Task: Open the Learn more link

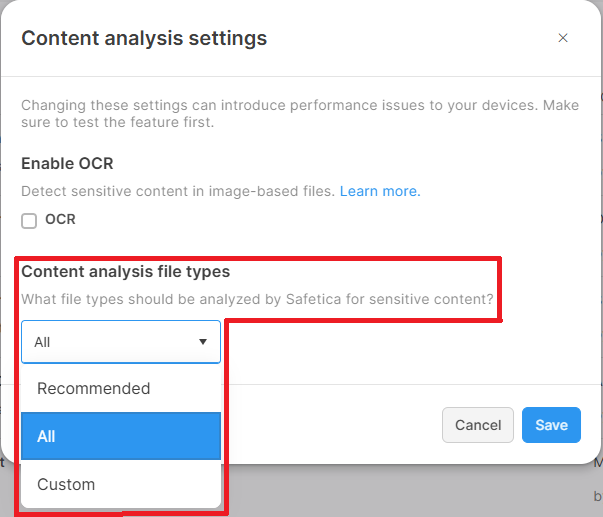Action: 380,190
